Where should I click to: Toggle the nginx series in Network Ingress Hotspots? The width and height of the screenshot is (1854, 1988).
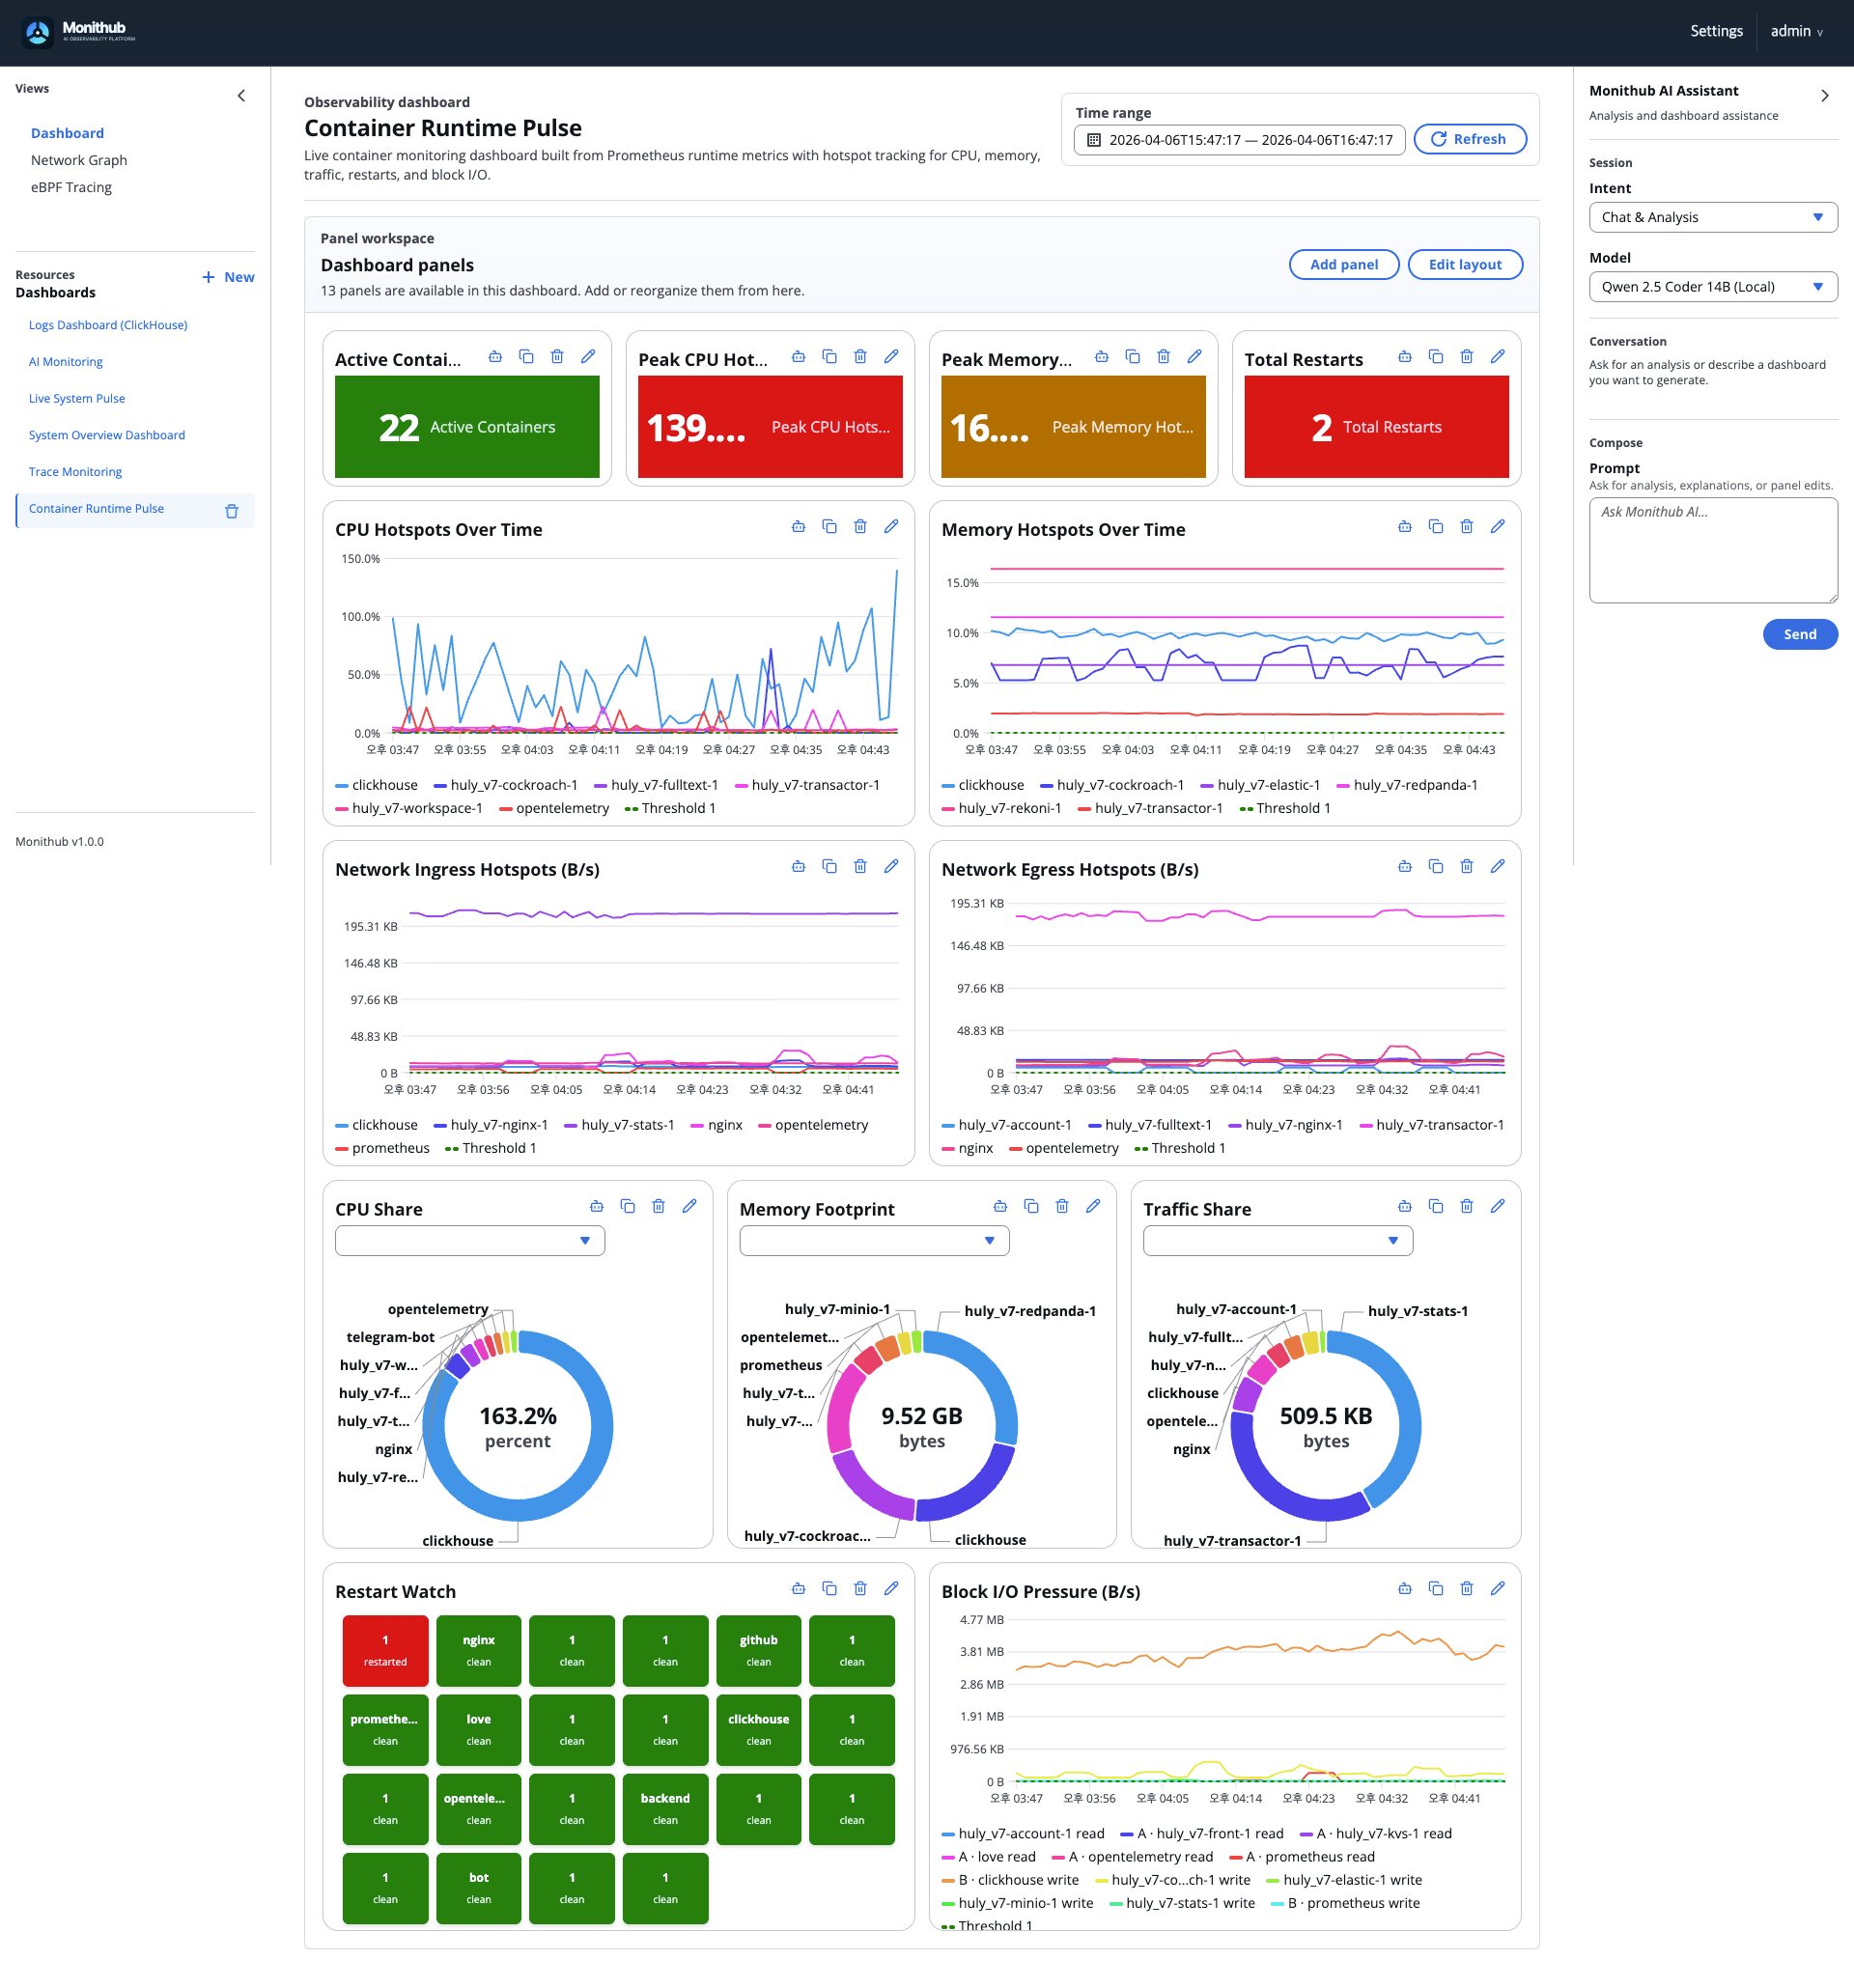[x=722, y=1124]
